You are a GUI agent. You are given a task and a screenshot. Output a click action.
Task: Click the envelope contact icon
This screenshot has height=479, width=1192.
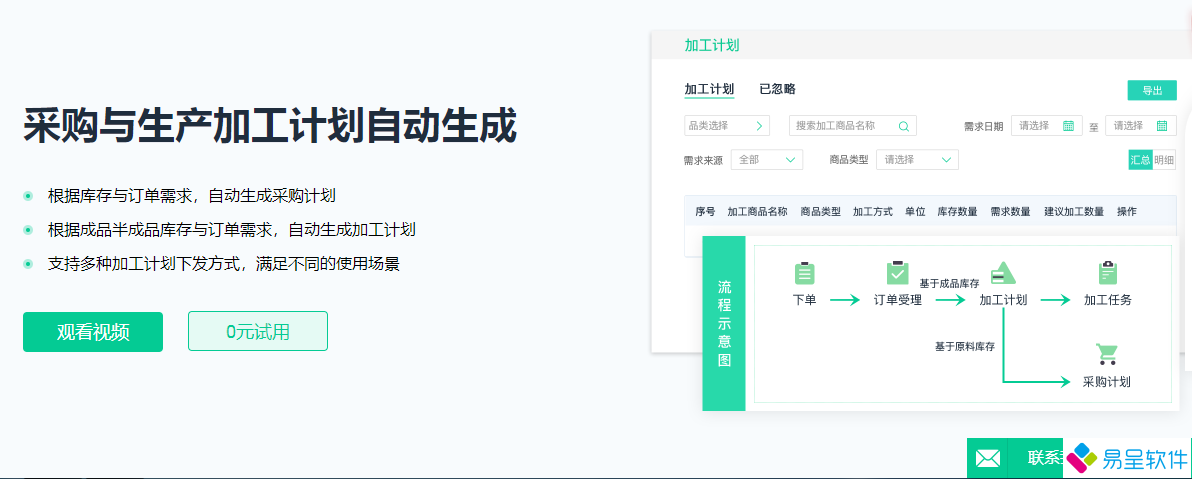pos(988,458)
